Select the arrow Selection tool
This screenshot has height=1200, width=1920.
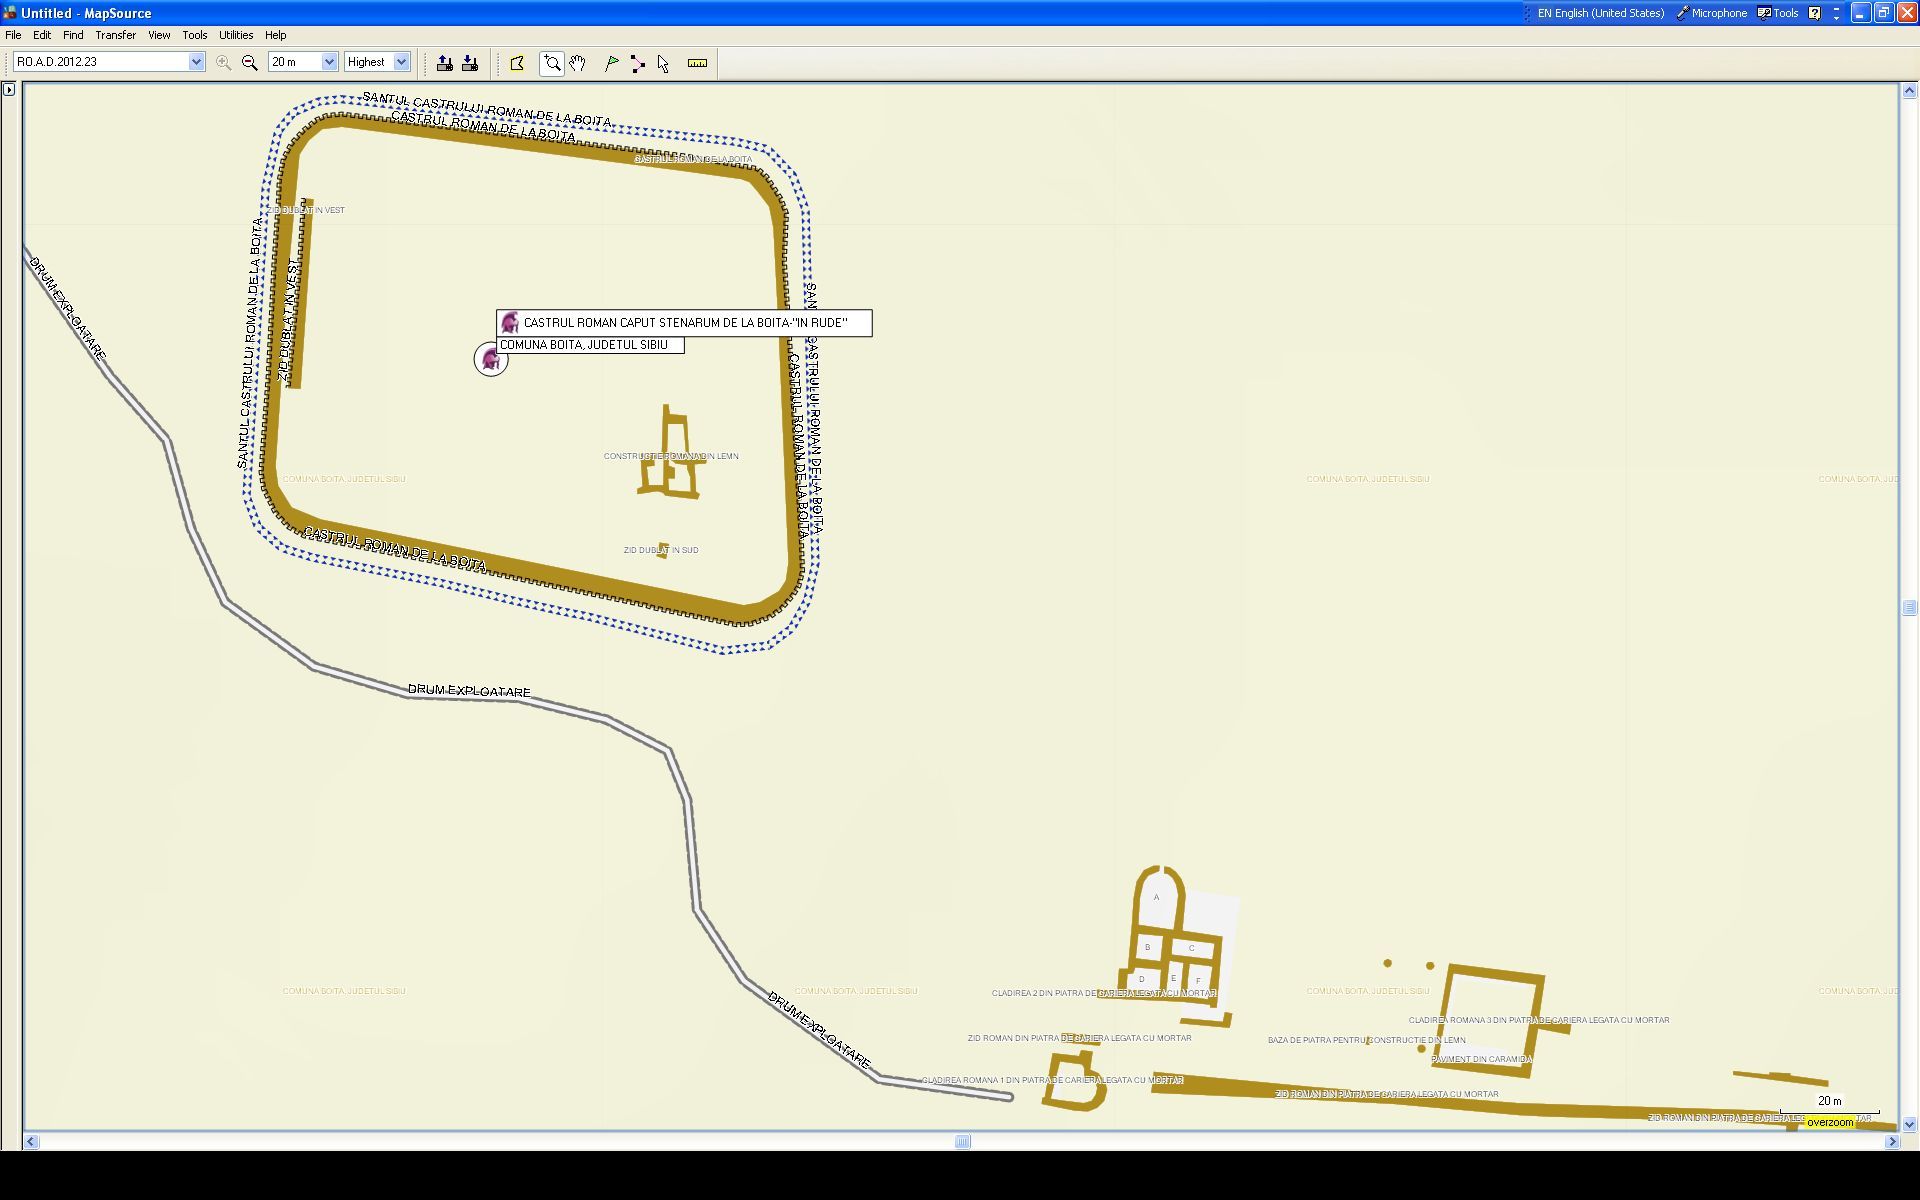[x=663, y=63]
